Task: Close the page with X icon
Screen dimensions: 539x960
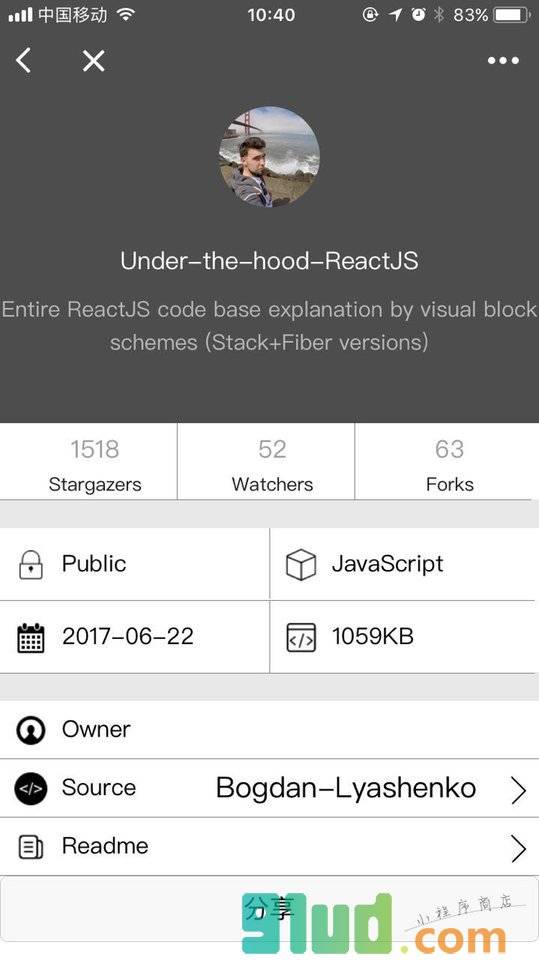Action: [94, 61]
